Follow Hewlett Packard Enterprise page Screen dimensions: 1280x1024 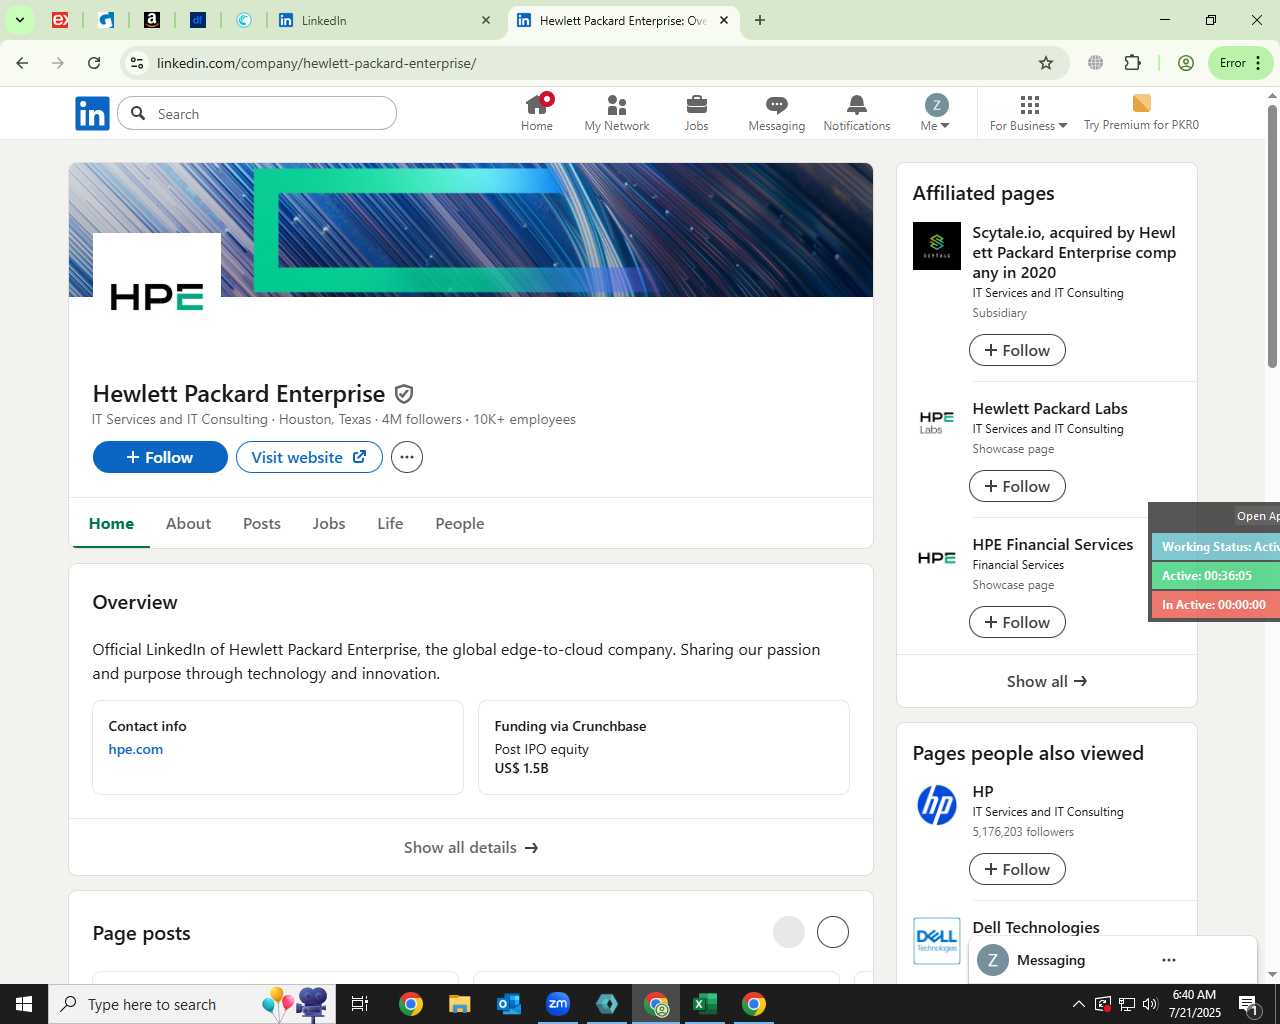160,457
